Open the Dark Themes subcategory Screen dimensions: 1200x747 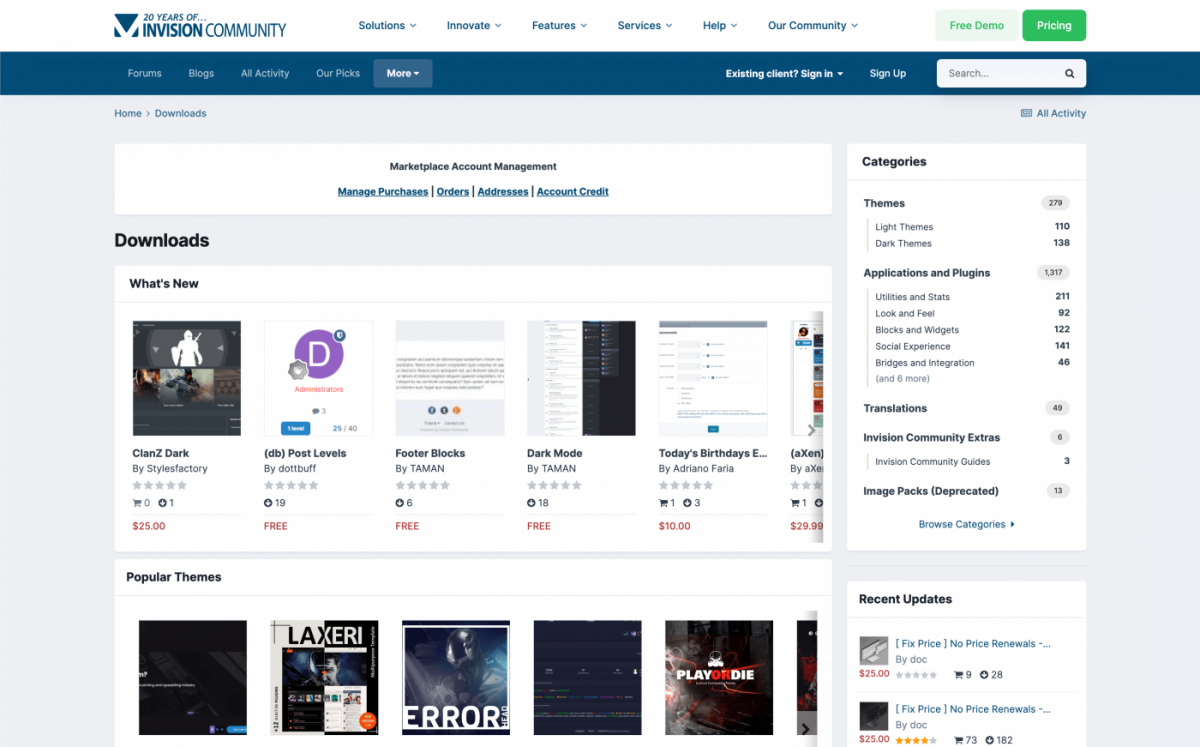[x=903, y=243]
